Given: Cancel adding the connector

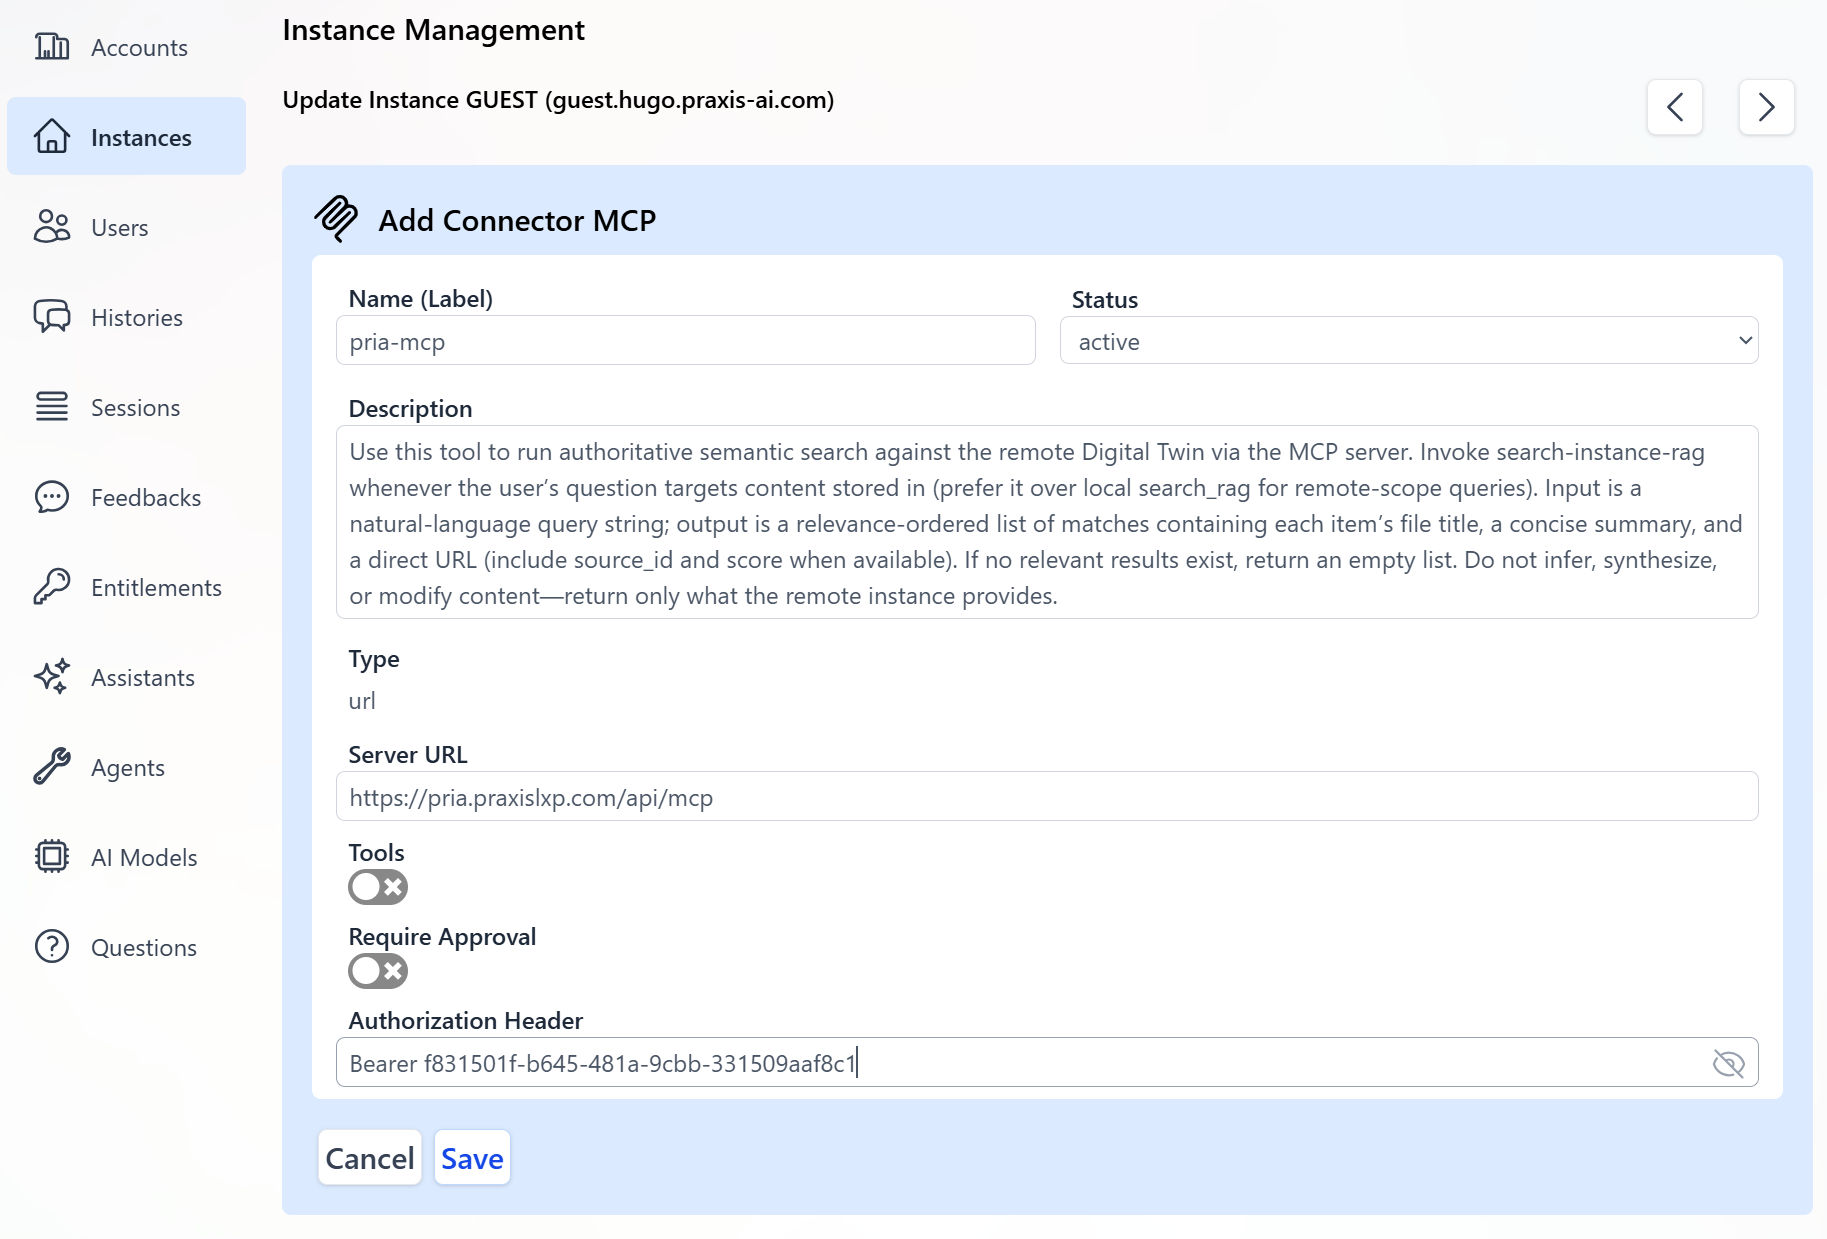Looking at the screenshot, I should (x=370, y=1158).
